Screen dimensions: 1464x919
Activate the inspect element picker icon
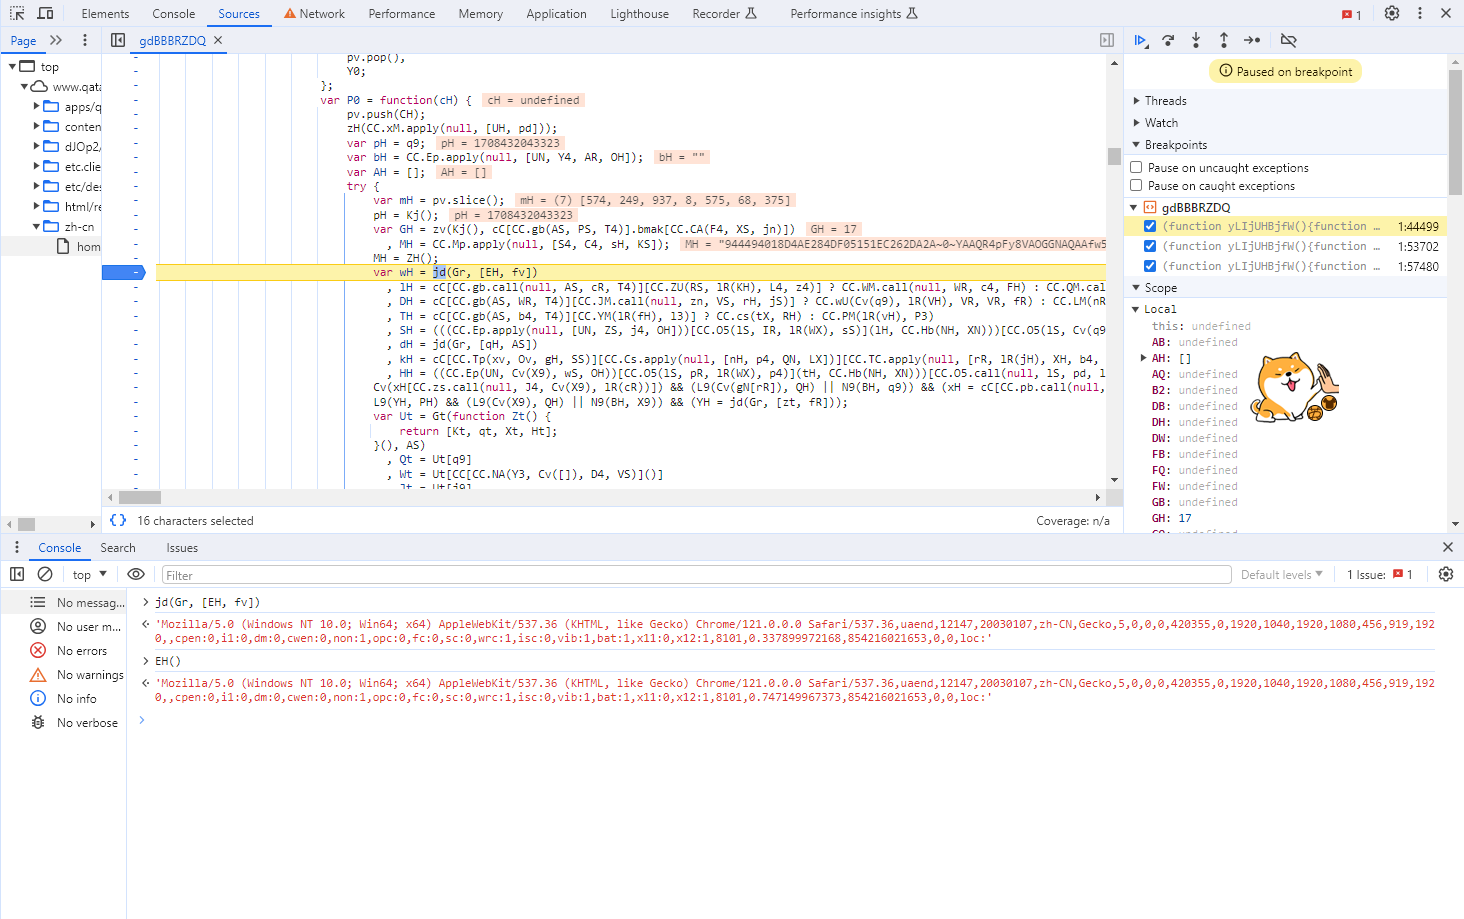pyautogui.click(x=17, y=13)
